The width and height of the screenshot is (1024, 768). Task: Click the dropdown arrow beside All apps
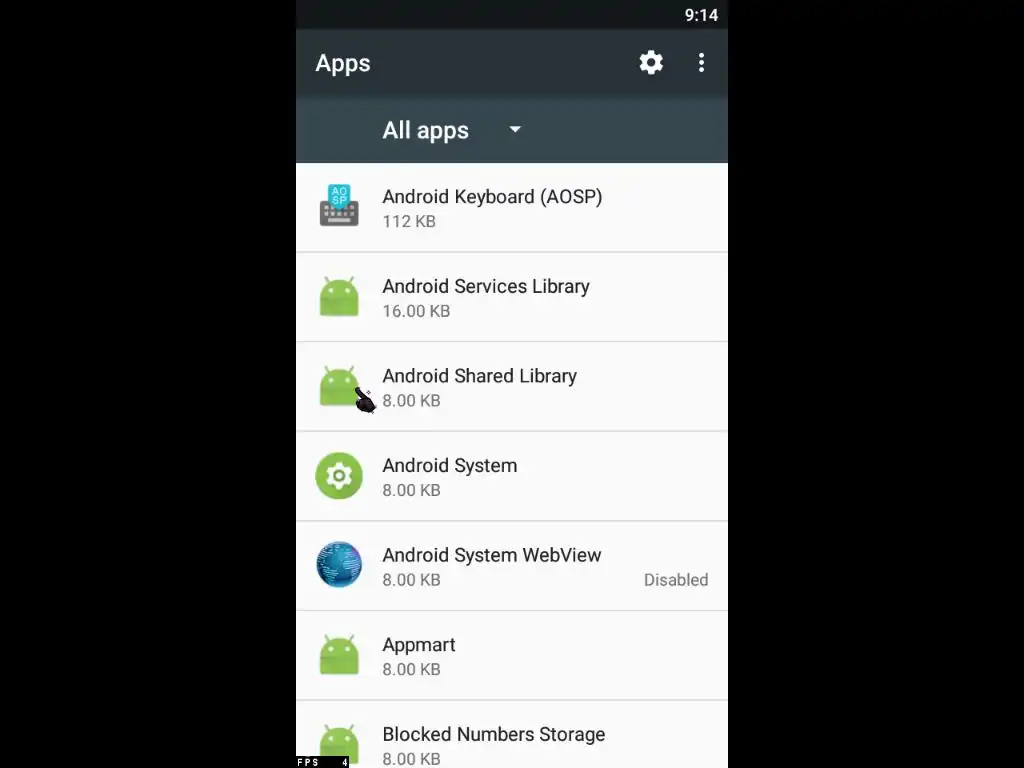pos(515,129)
